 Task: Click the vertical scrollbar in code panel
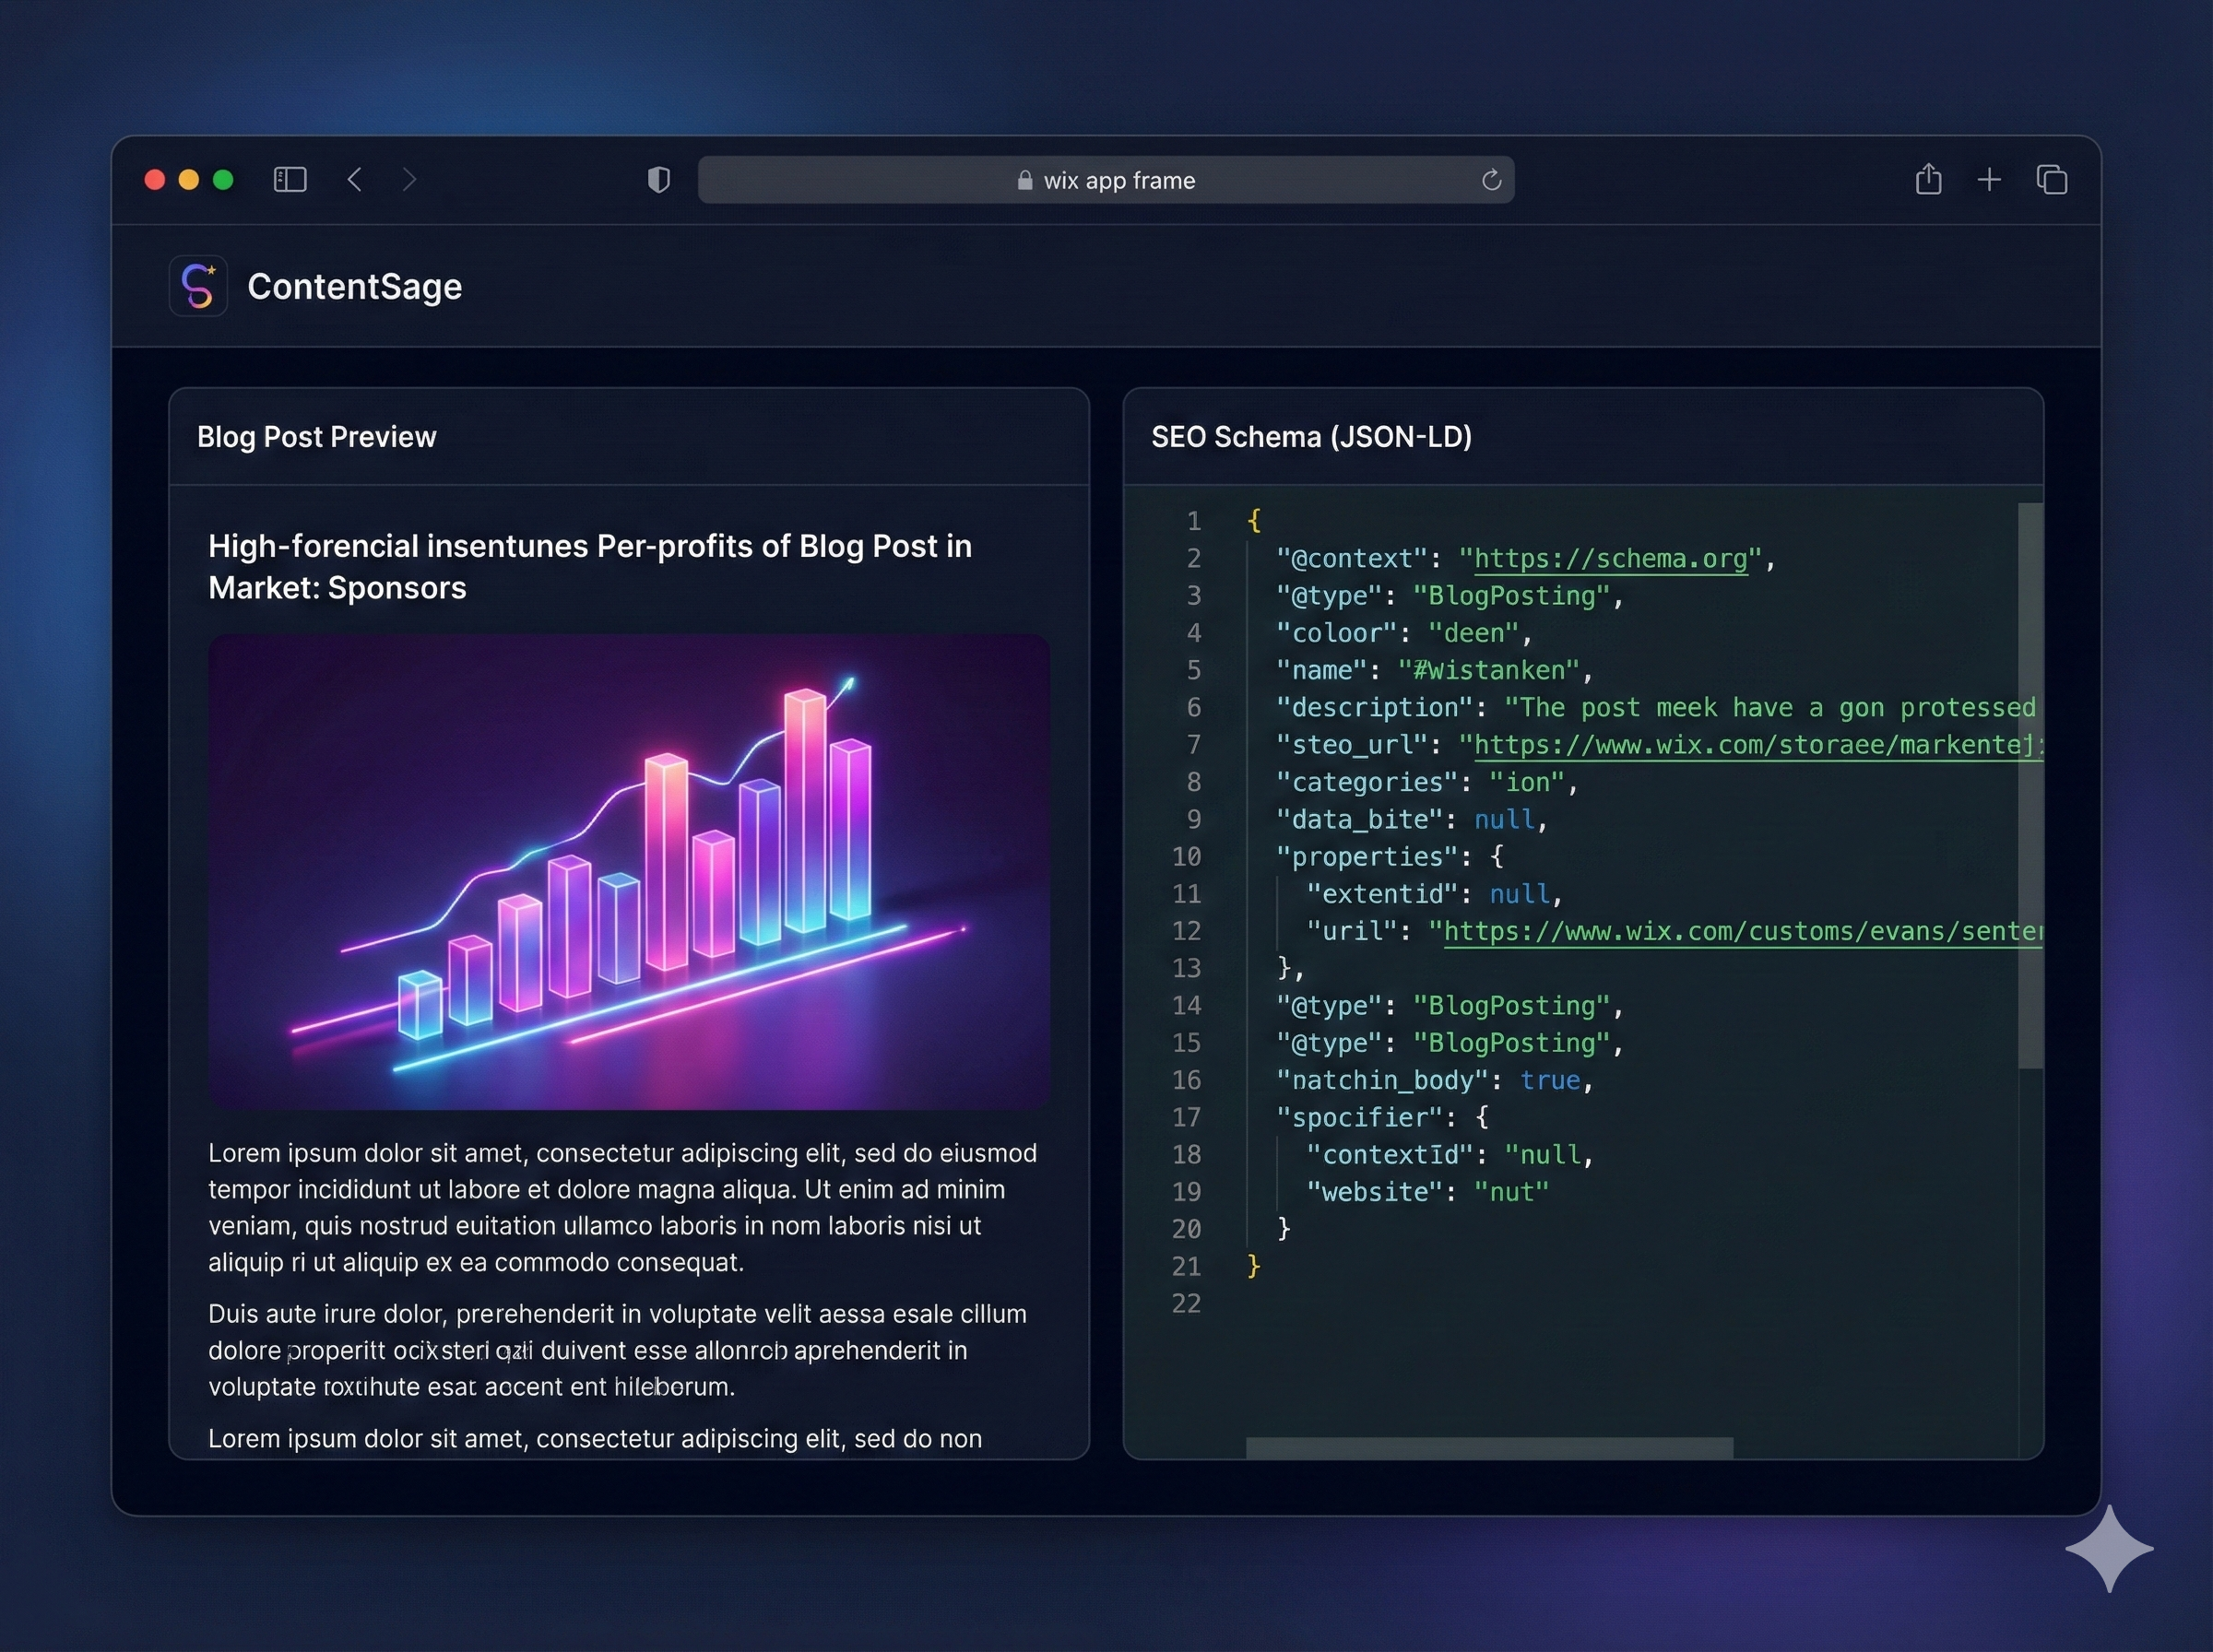point(2029,785)
